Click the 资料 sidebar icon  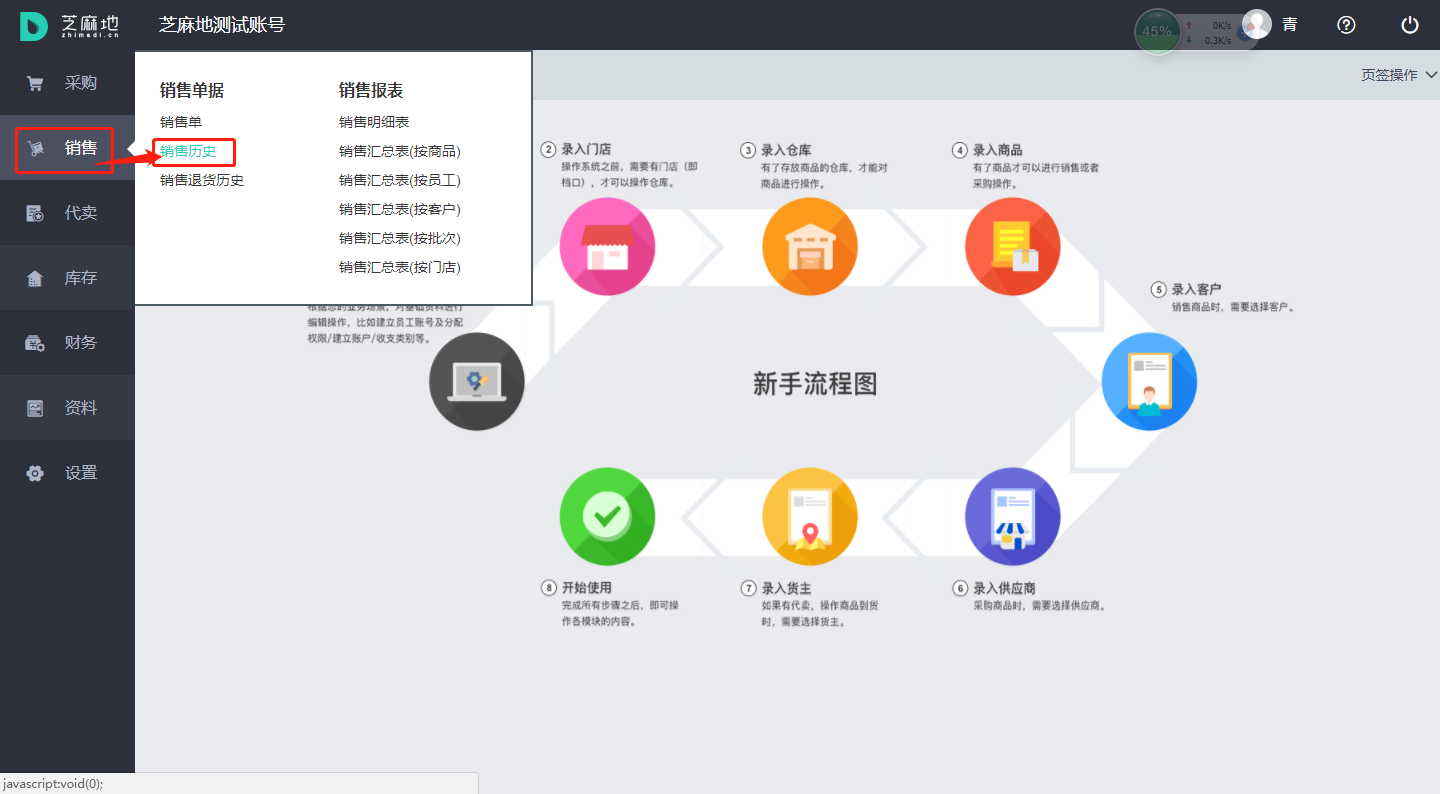tap(35, 408)
